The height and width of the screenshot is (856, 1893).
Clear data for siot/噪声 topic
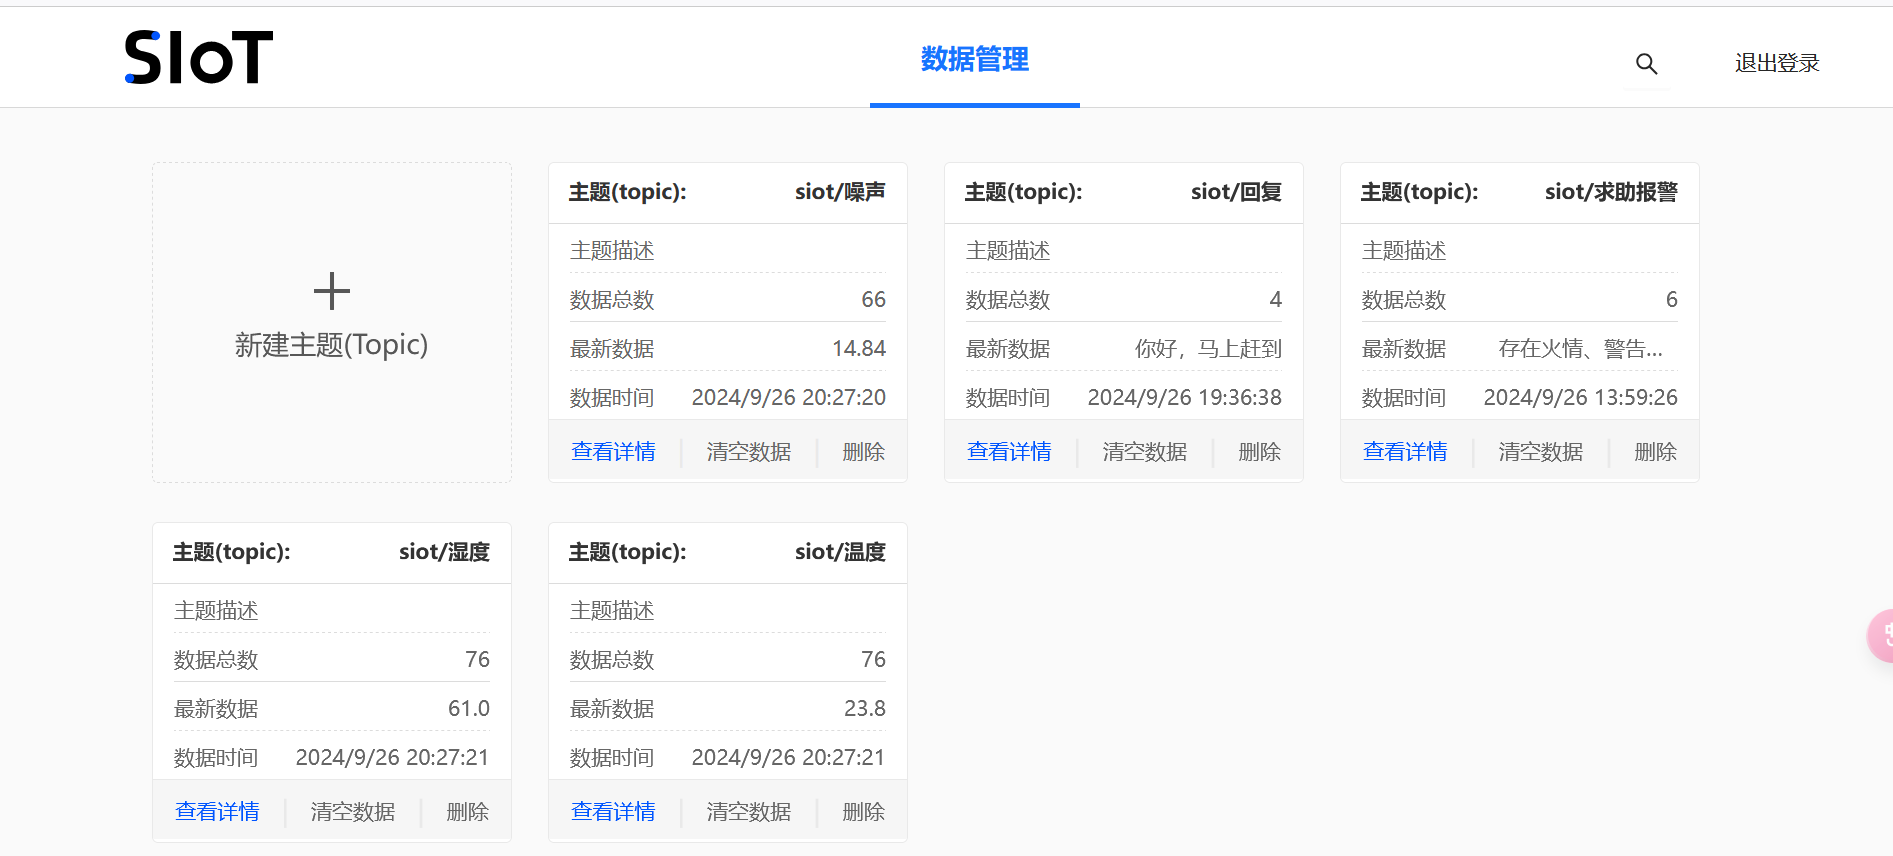pos(749,452)
